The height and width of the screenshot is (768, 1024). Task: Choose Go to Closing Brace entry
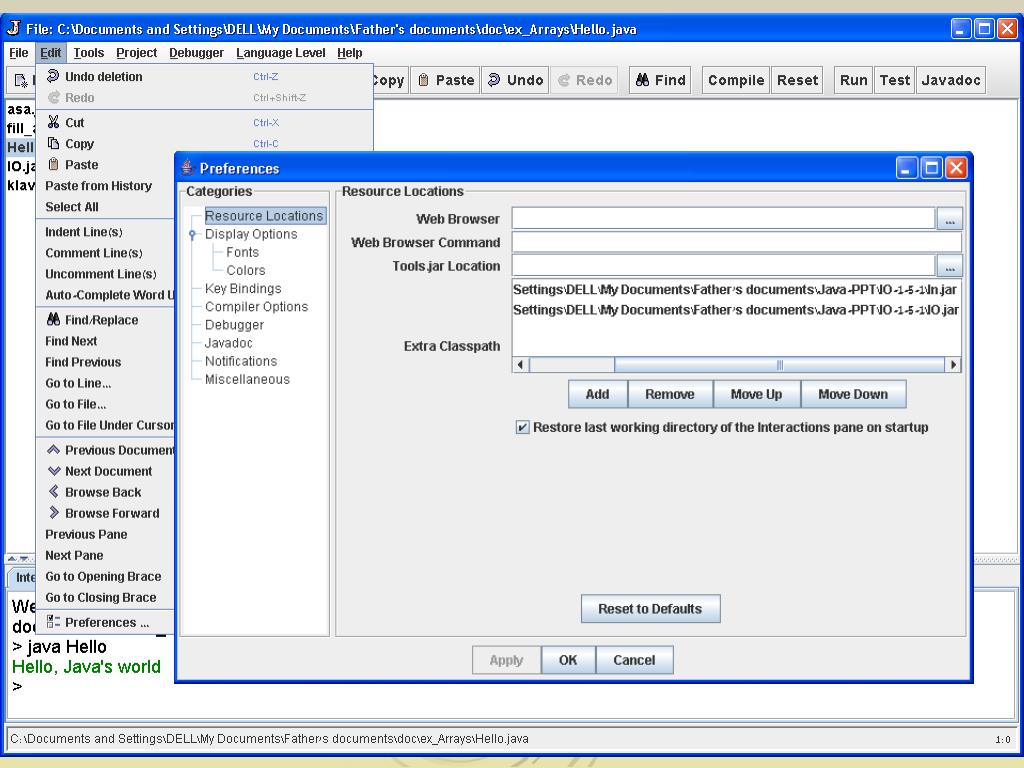coord(106,597)
